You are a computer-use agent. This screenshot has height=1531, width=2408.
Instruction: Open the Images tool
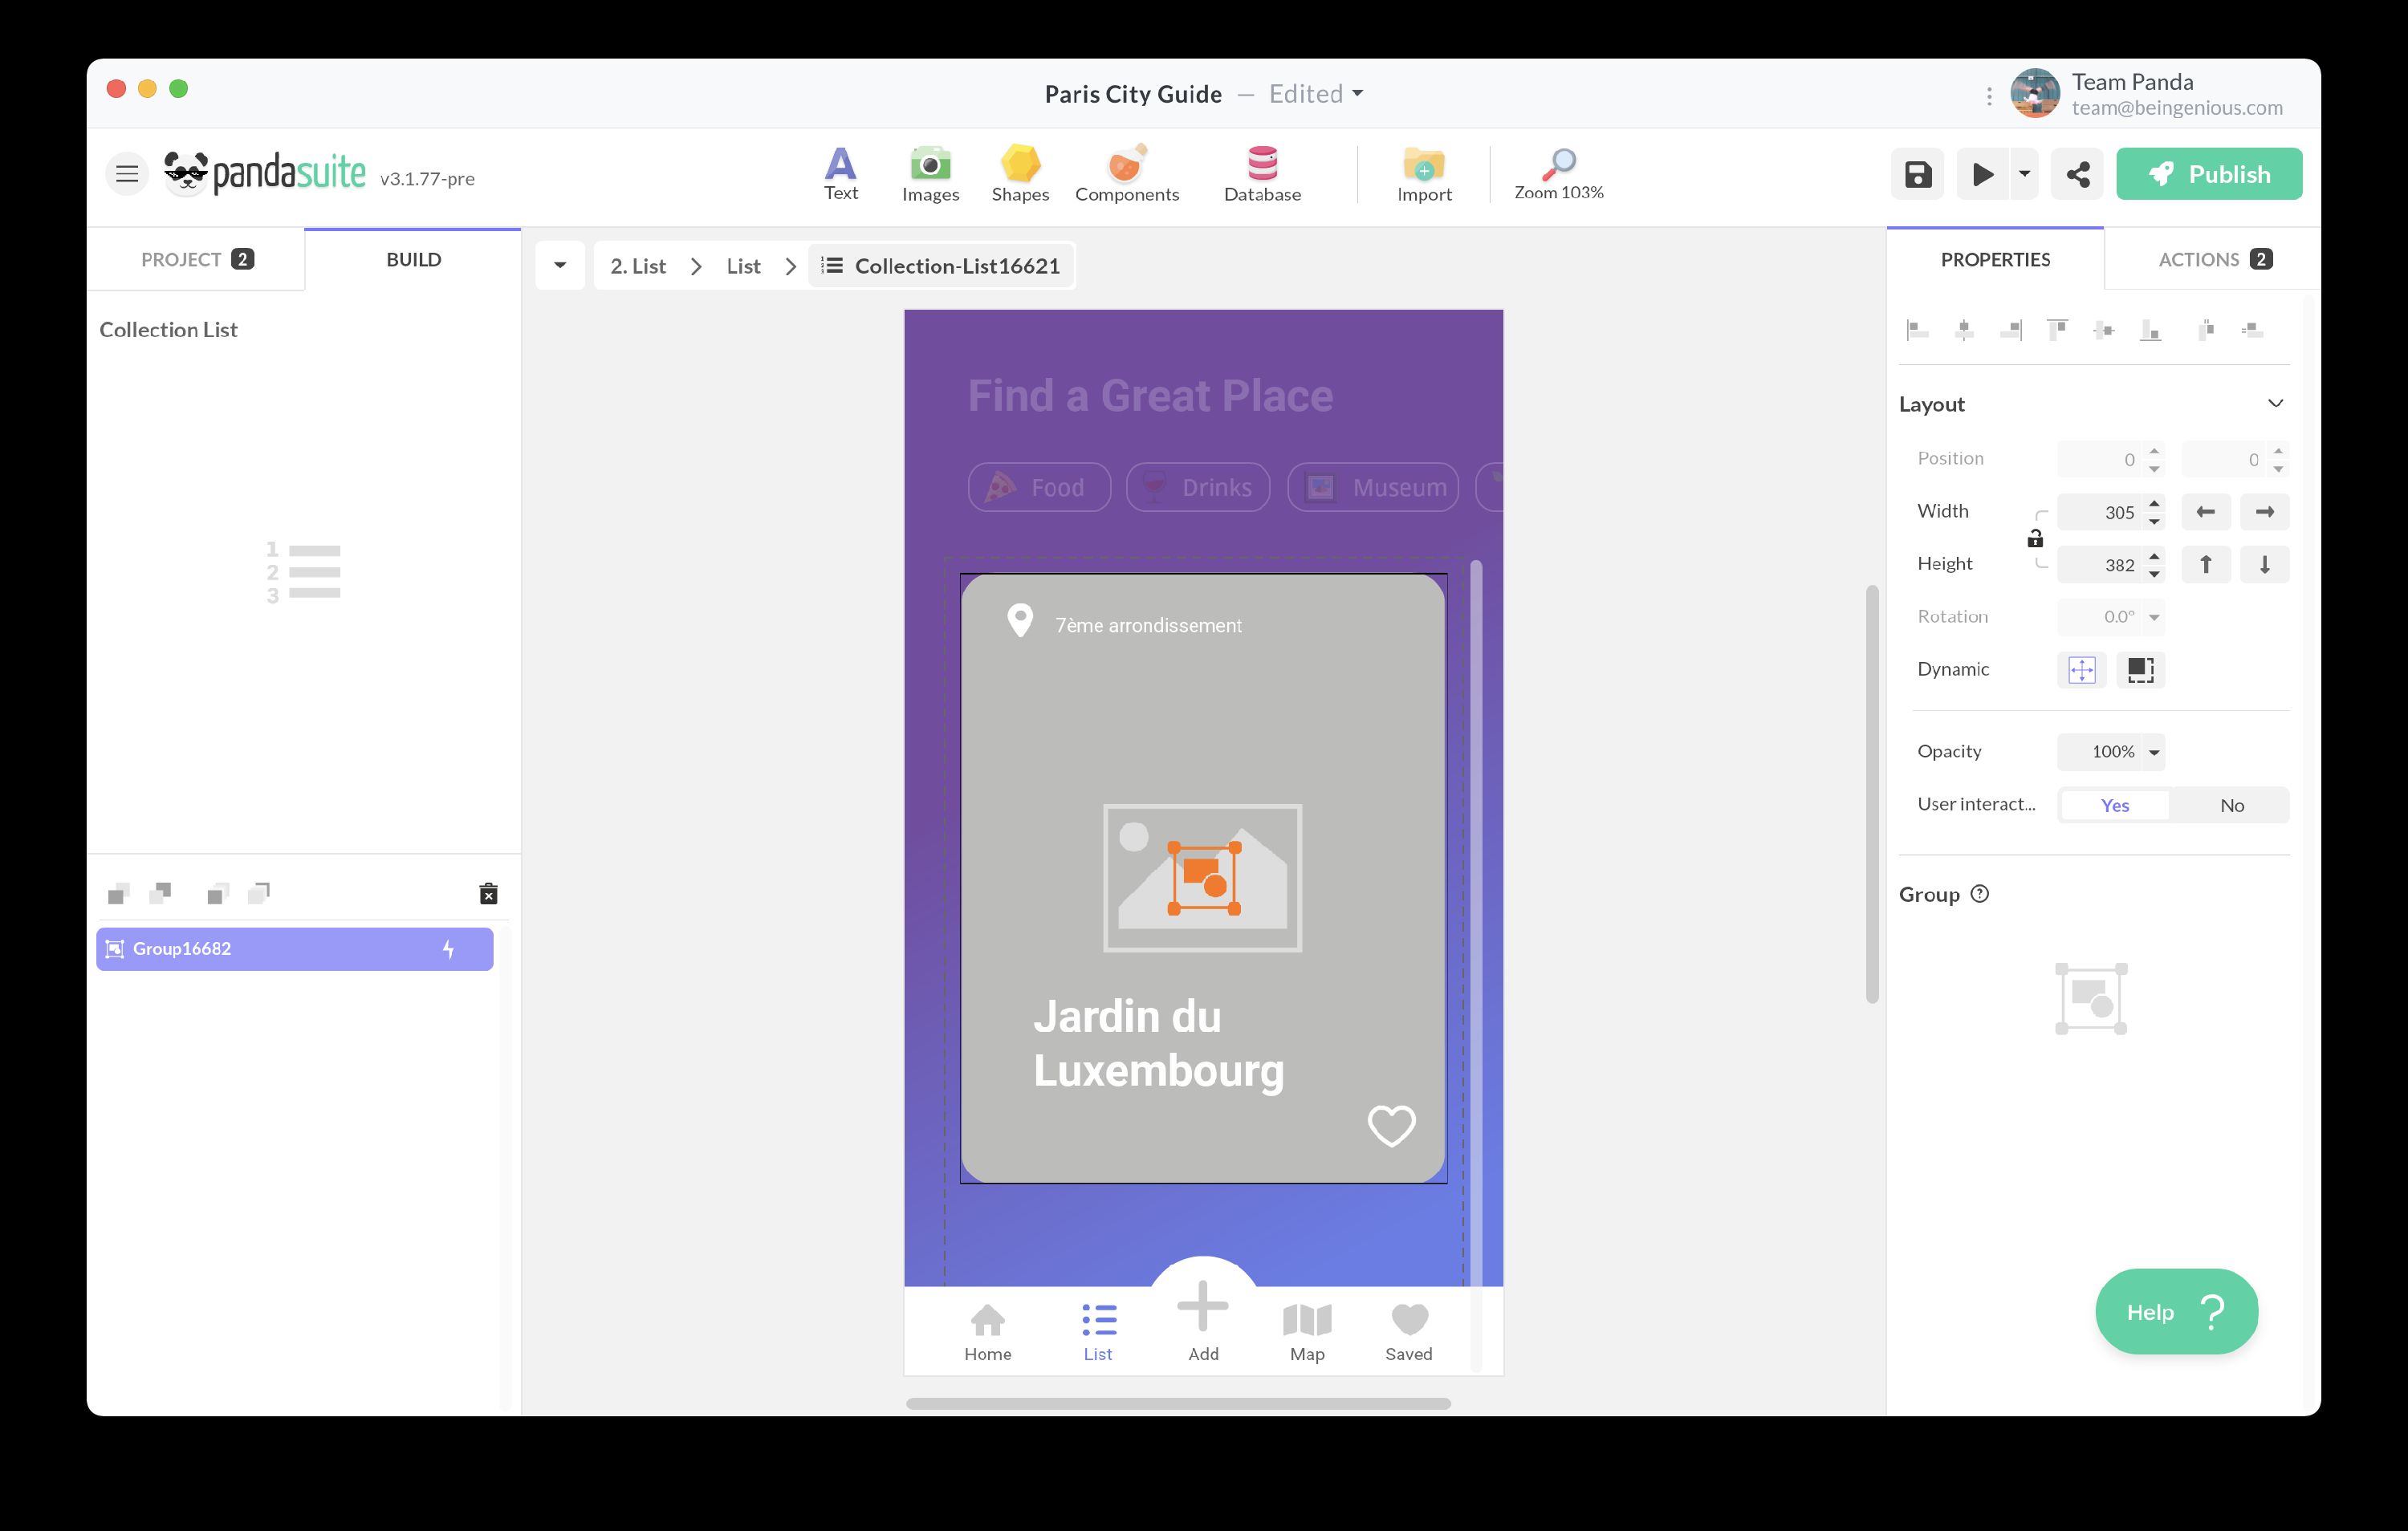tap(929, 172)
